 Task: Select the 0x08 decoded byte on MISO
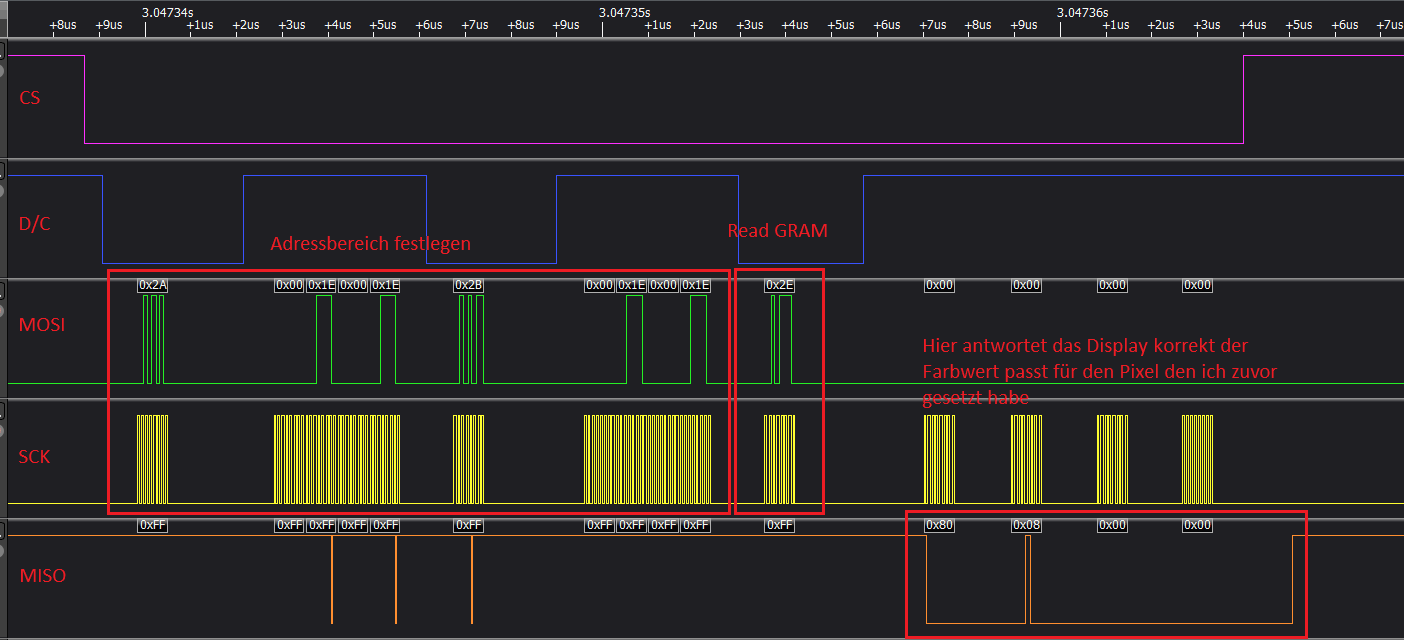(x=1027, y=525)
